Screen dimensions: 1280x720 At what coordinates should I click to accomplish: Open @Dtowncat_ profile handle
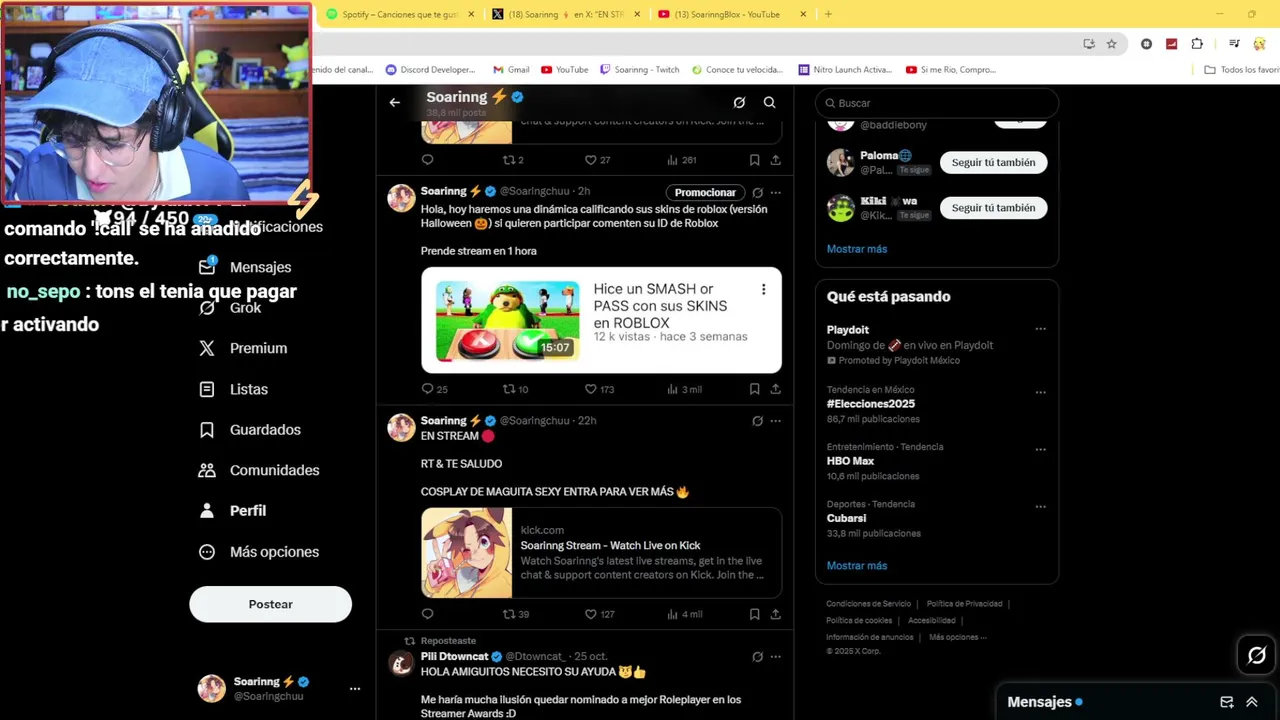[537, 657]
